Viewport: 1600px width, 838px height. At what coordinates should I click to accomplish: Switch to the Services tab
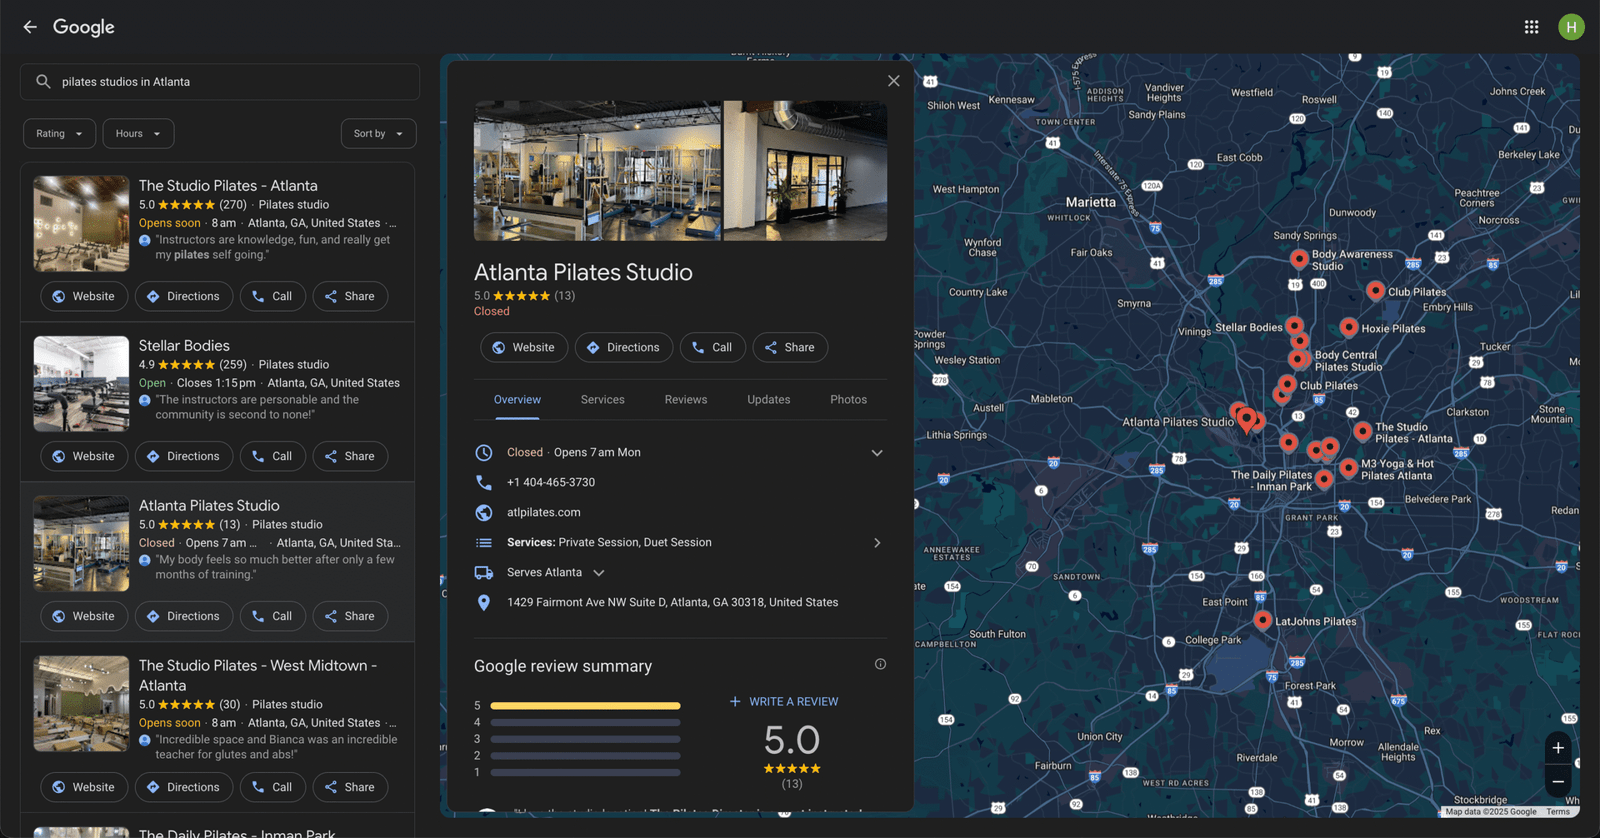pyautogui.click(x=603, y=400)
